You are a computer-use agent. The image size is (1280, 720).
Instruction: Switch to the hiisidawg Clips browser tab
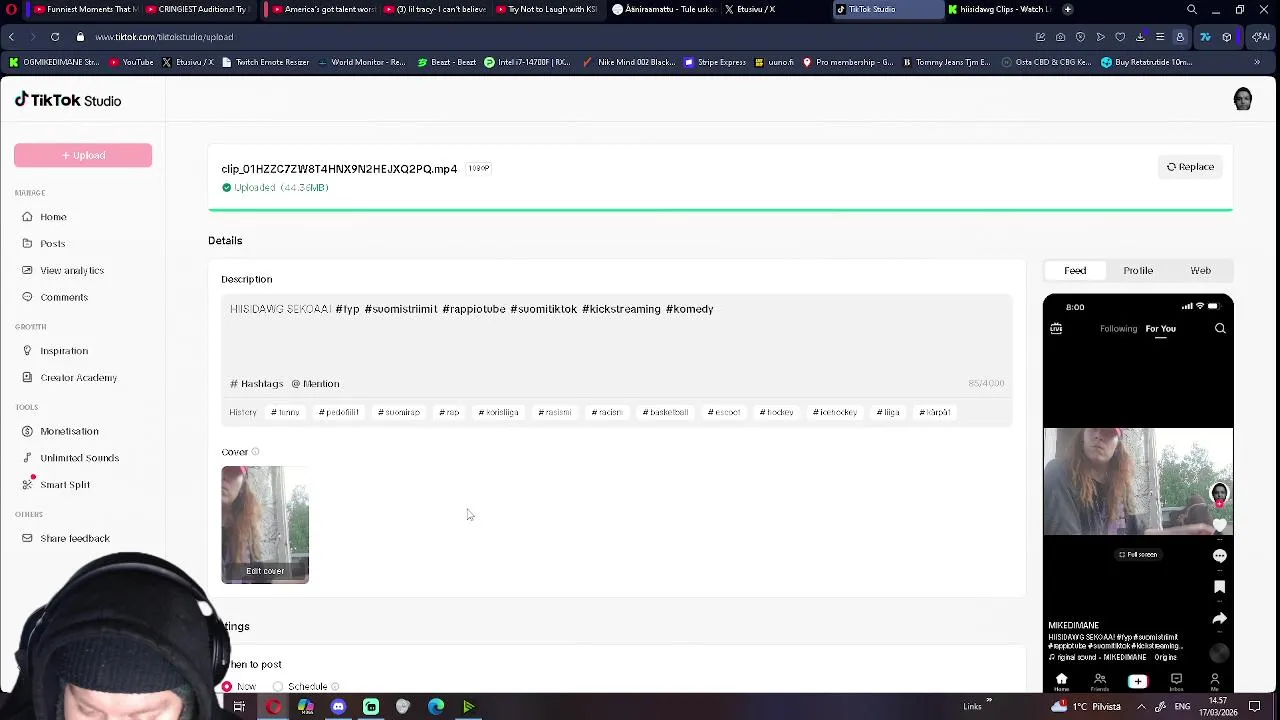(x=998, y=9)
